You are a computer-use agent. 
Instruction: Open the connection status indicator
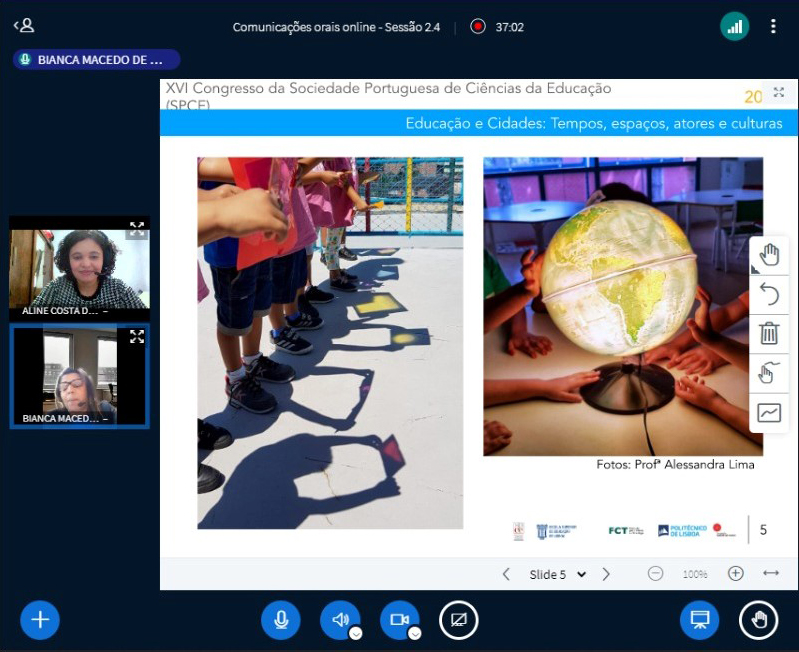735,27
